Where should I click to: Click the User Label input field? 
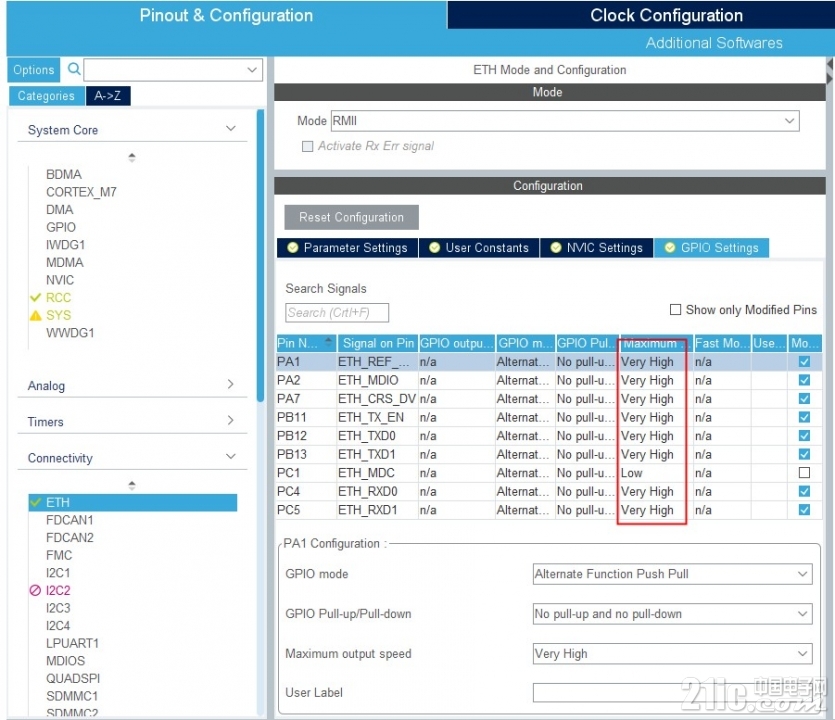673,693
